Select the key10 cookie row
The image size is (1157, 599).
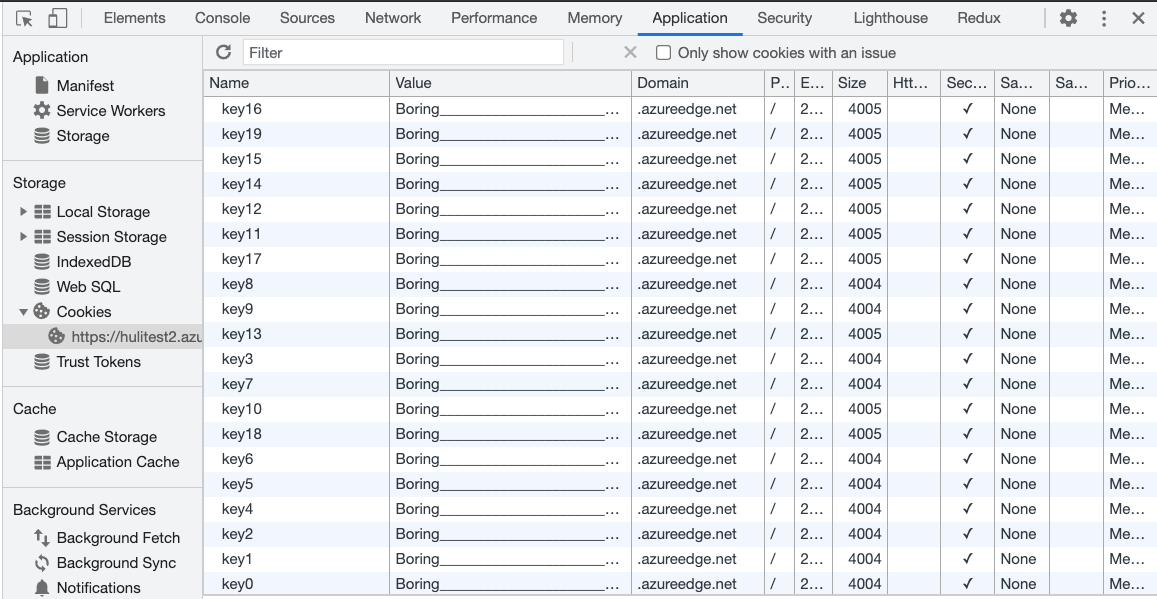tap(680, 409)
